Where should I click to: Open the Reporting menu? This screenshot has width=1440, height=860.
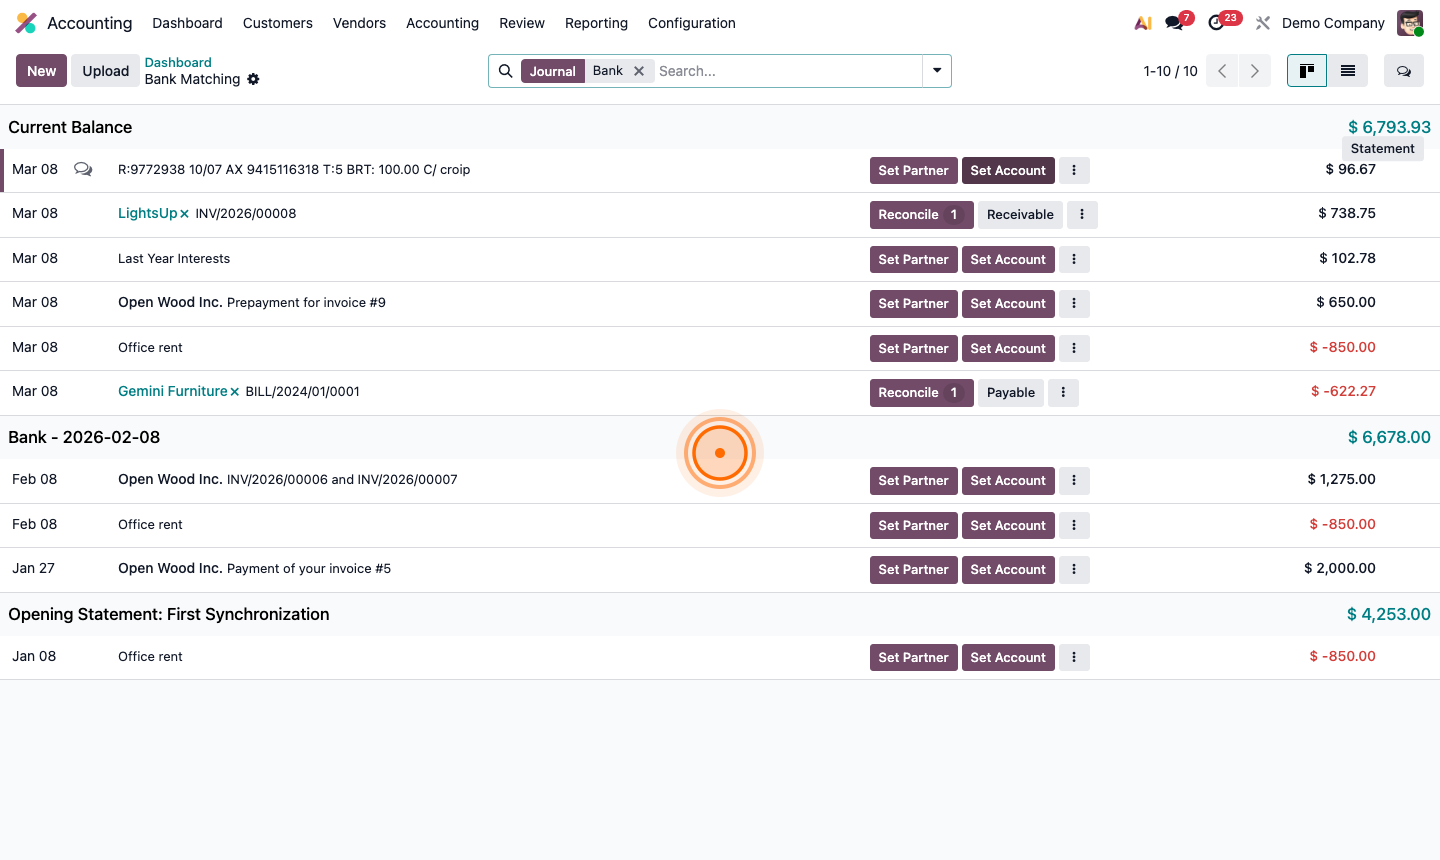click(x=596, y=23)
